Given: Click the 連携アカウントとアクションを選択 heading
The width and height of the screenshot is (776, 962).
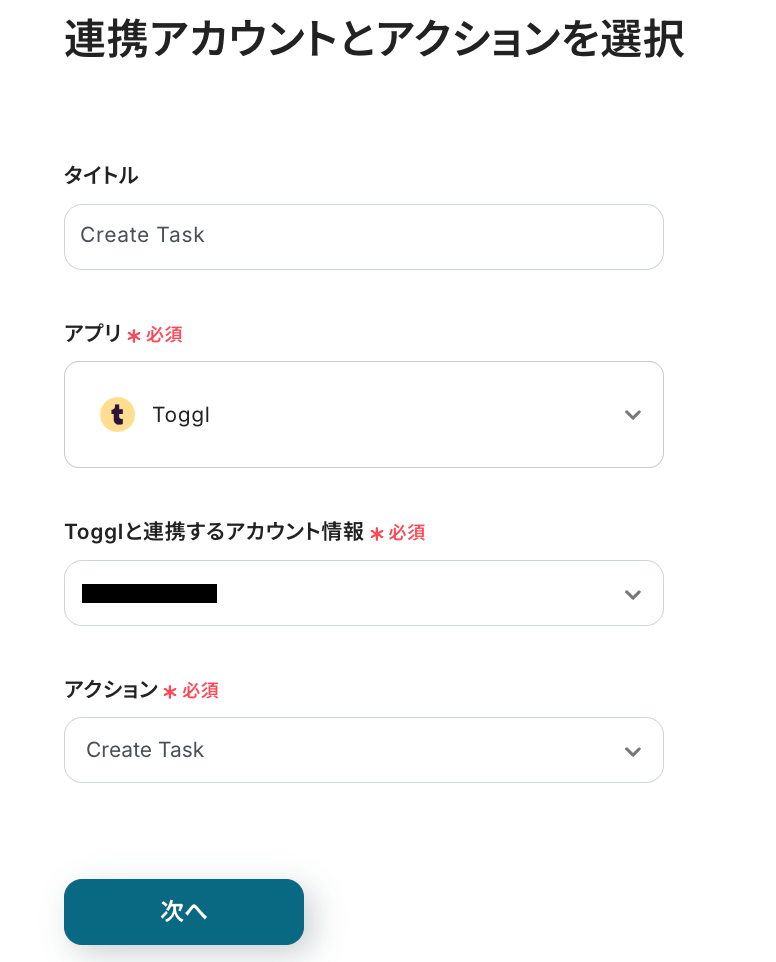Looking at the screenshot, I should click(x=374, y=41).
